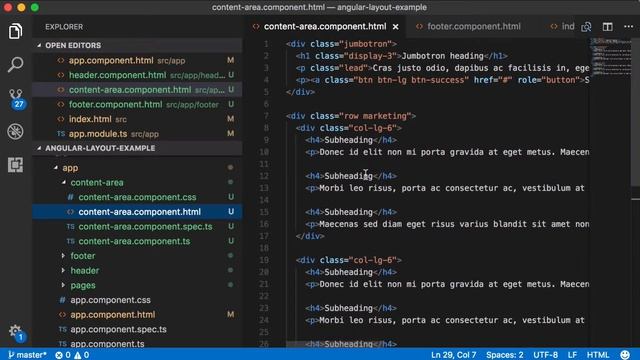Switch to the footer.component.html tab

(x=473, y=27)
